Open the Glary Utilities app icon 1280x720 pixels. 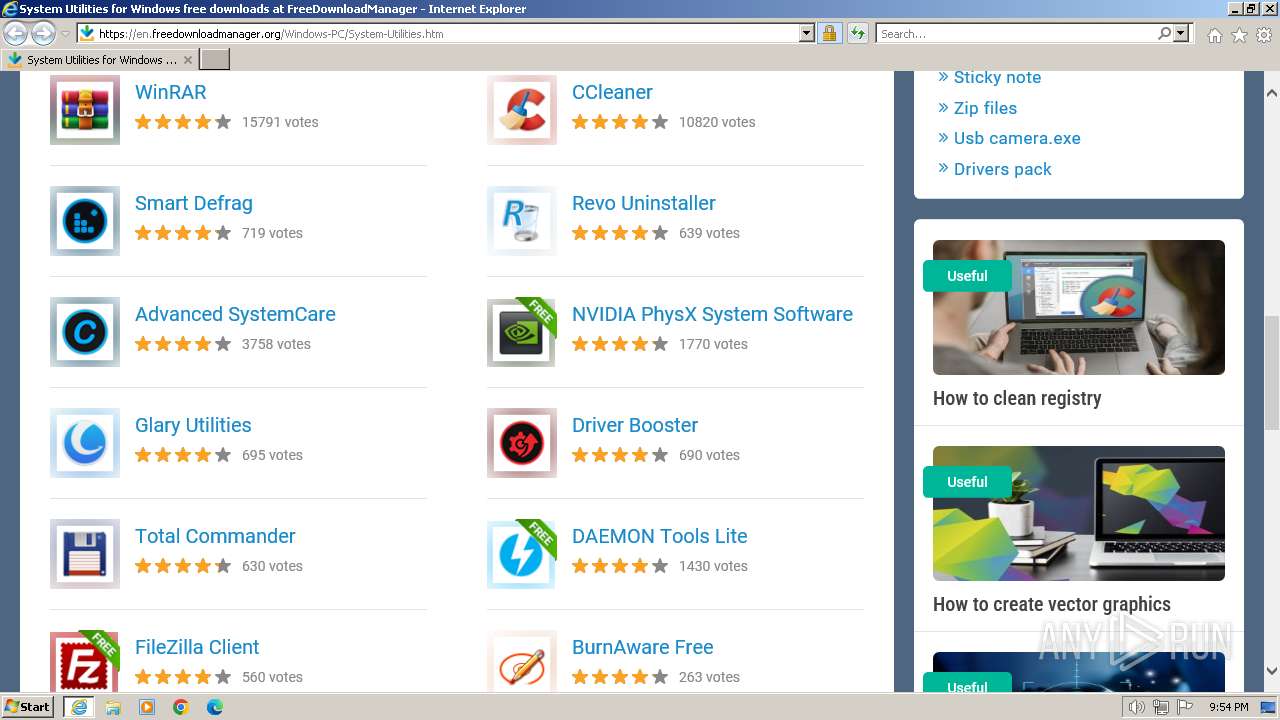click(85, 443)
